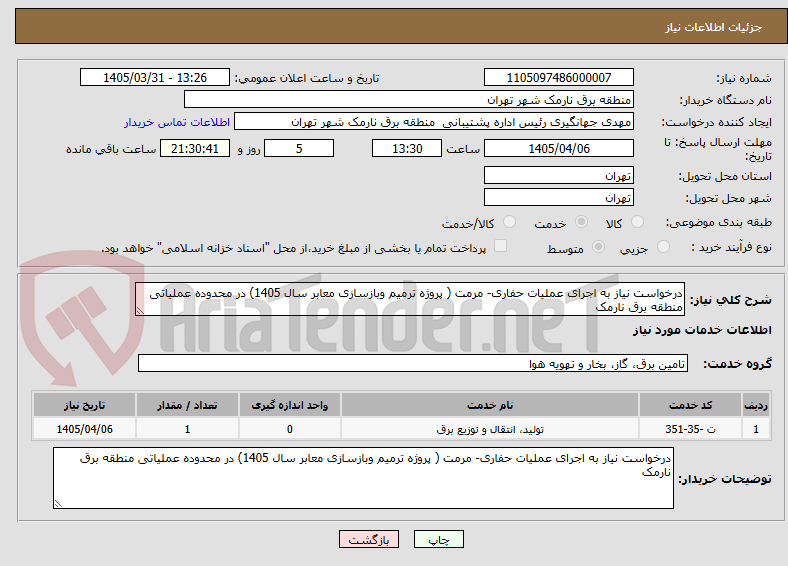Click the اطلاعات خدمات مورد نیاز heading
788x566 pixels.
click(x=702, y=330)
